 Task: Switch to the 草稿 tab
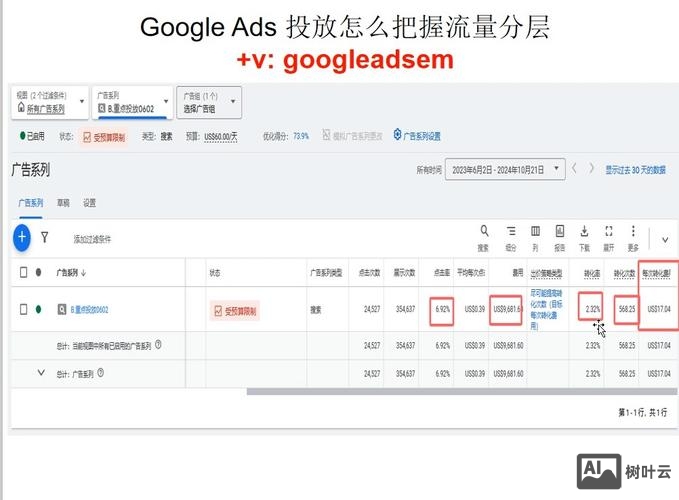pos(63,203)
